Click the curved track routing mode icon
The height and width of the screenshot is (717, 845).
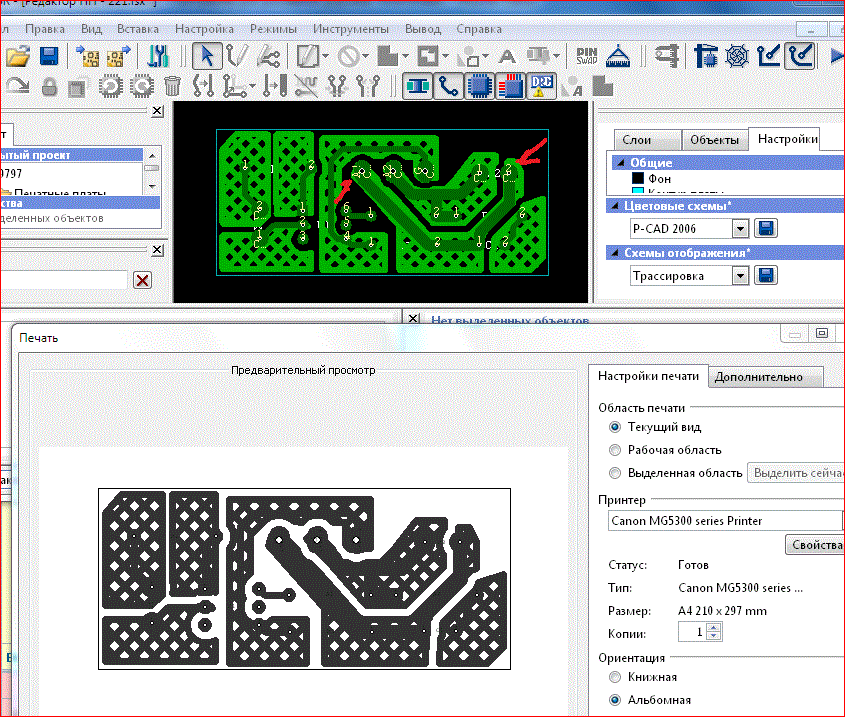[800, 56]
